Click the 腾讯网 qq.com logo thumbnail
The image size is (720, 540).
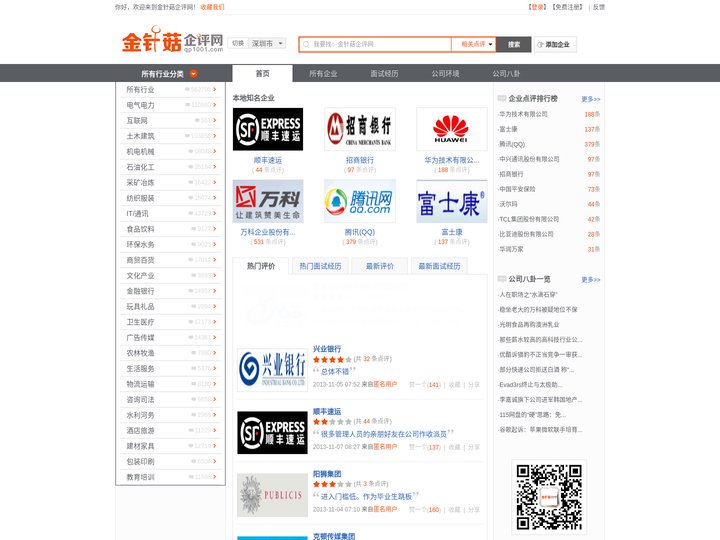tap(360, 201)
